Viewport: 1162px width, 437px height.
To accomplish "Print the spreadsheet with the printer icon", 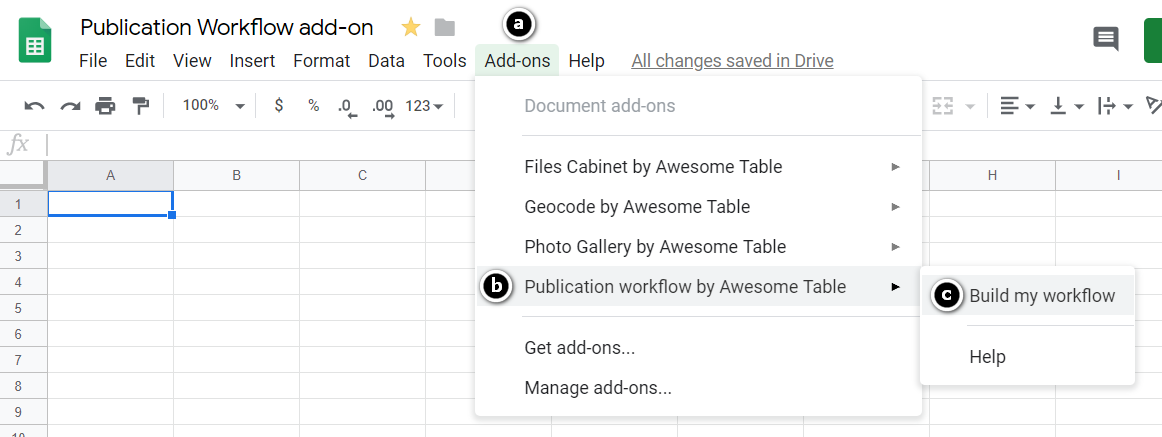I will [x=105, y=106].
